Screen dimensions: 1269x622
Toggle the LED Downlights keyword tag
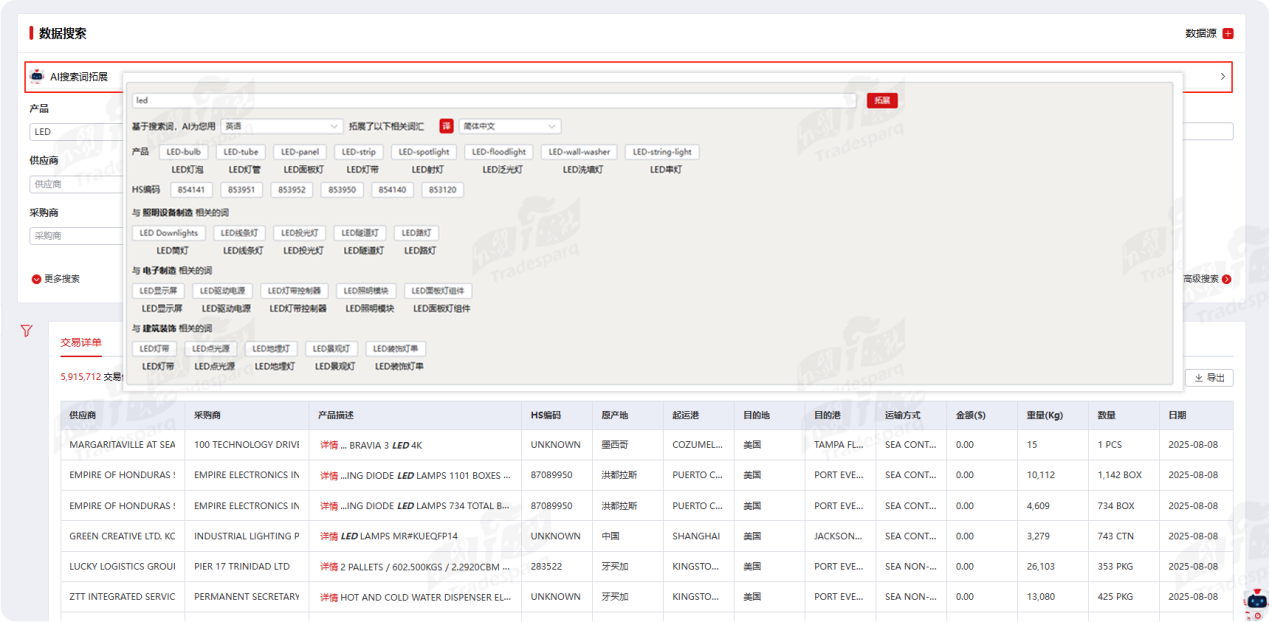click(x=168, y=233)
